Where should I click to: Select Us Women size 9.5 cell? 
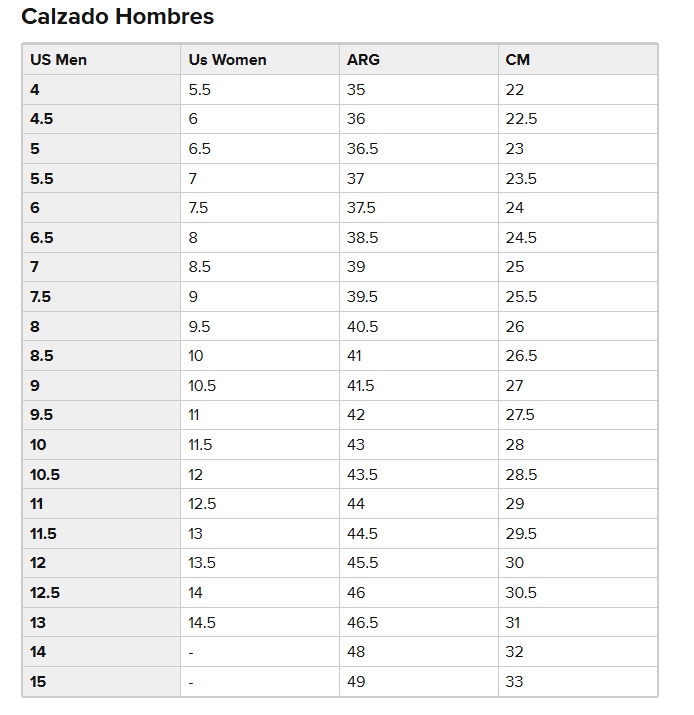coord(260,326)
